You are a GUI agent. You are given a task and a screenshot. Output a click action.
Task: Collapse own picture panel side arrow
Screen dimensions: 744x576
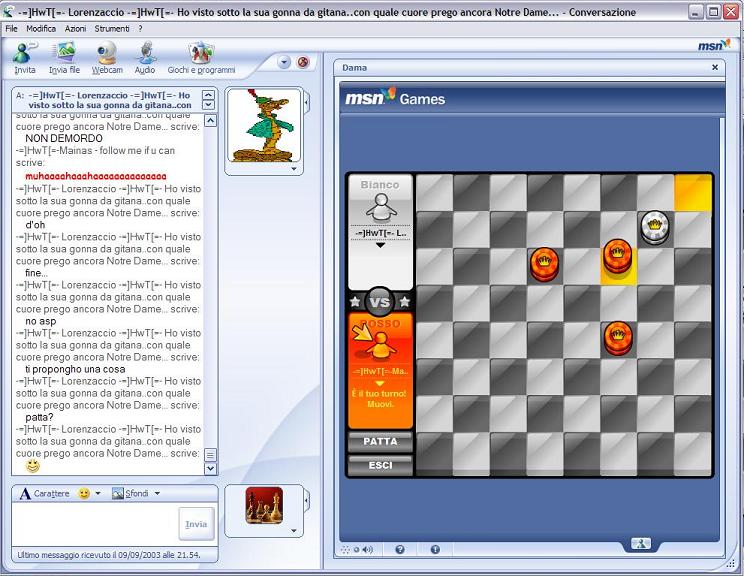[307, 500]
